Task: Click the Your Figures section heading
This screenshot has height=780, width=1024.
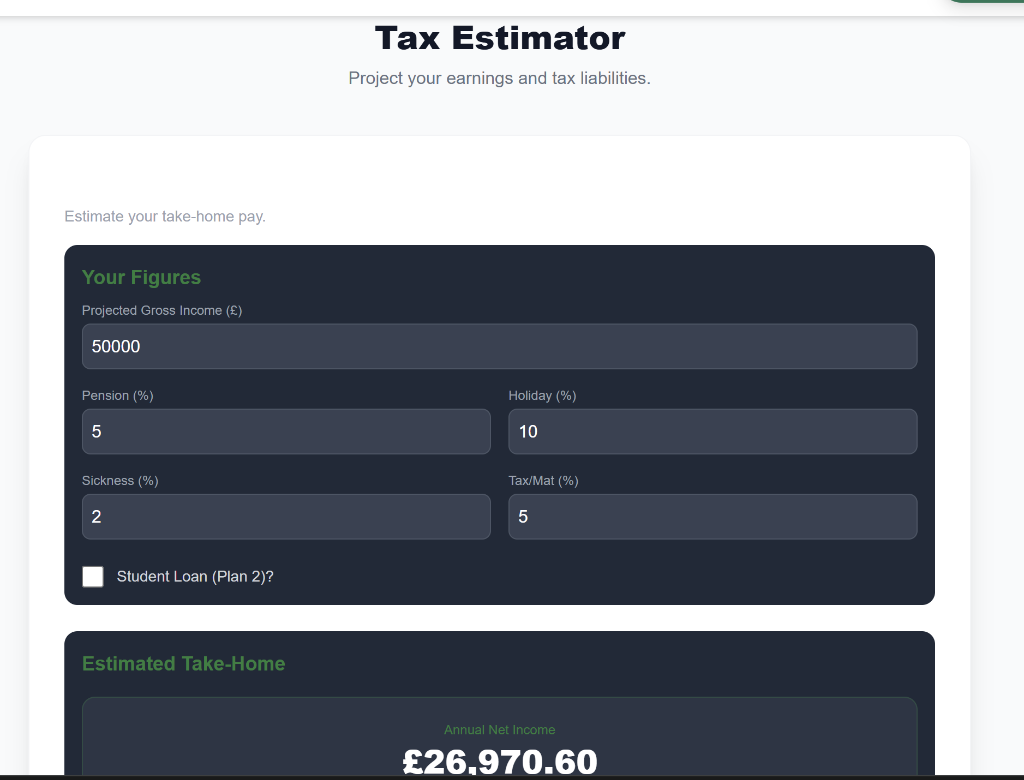Action: click(141, 277)
